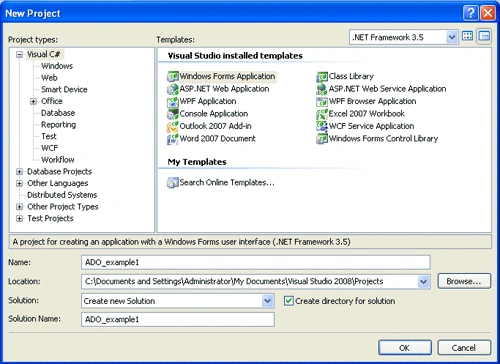Viewport: 500px width, 364px height.
Task: Pick the WCF Service Application icon
Action: [x=322, y=126]
